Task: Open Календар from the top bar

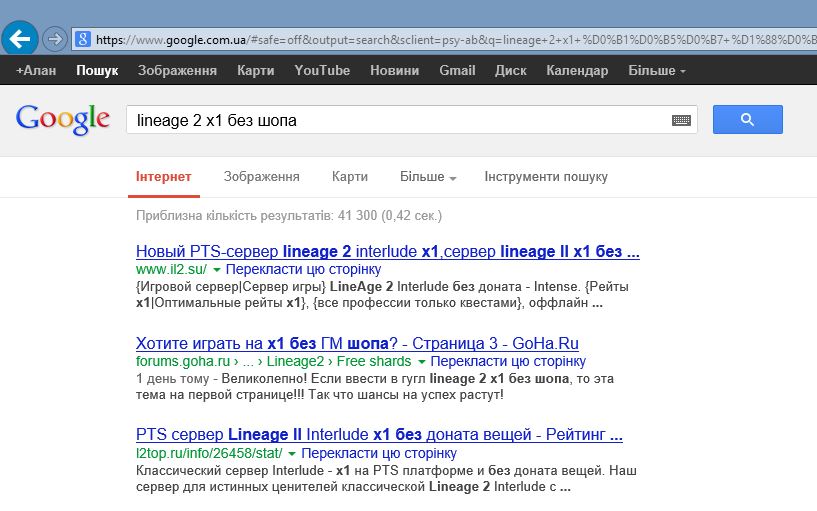Action: click(577, 70)
